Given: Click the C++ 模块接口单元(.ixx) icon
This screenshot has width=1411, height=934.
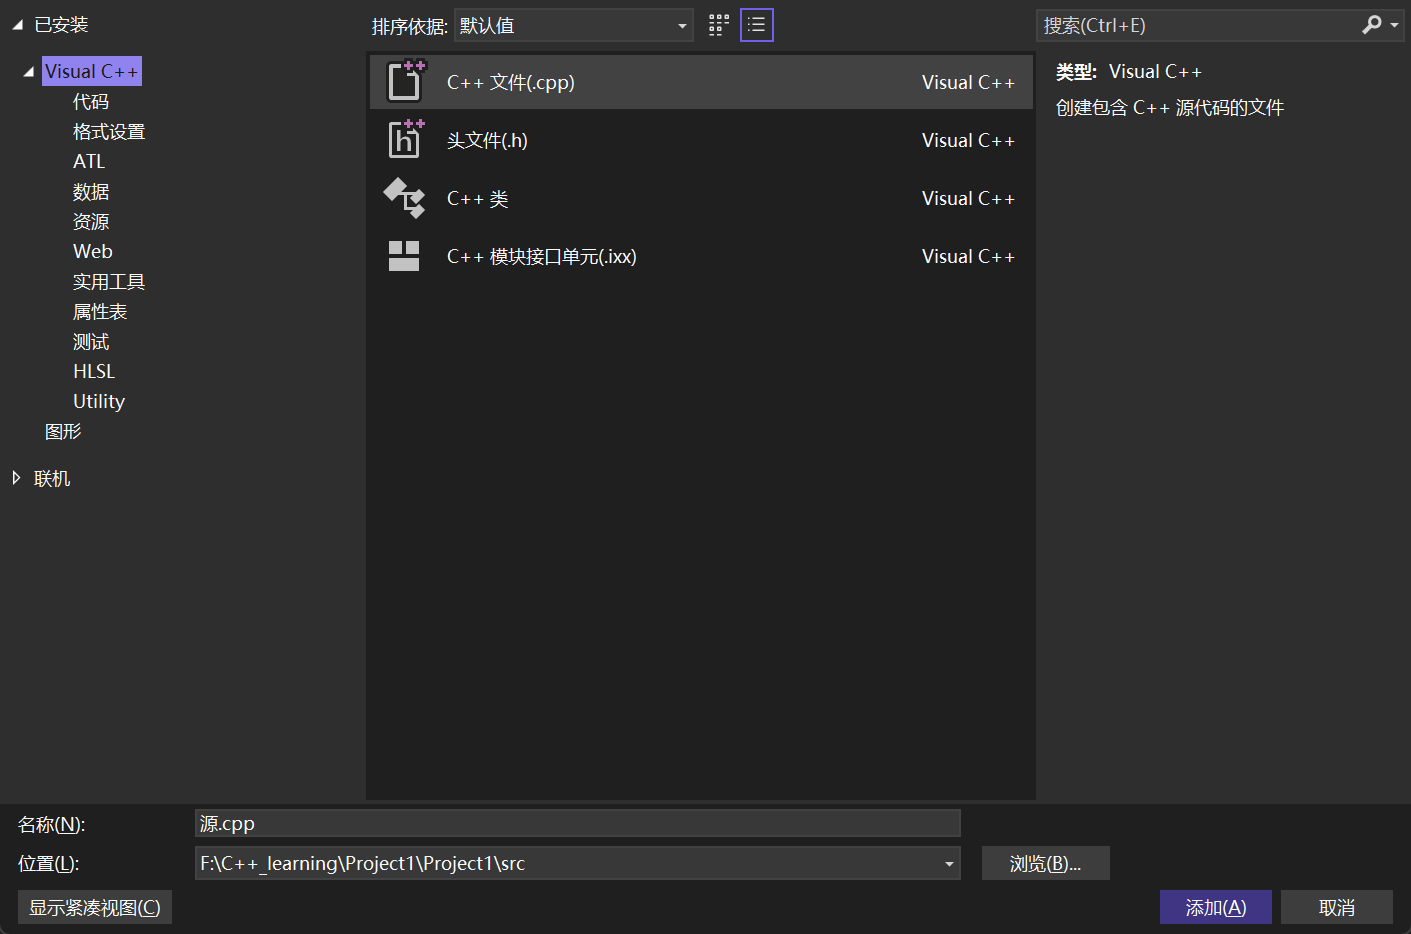Looking at the screenshot, I should tap(404, 256).
